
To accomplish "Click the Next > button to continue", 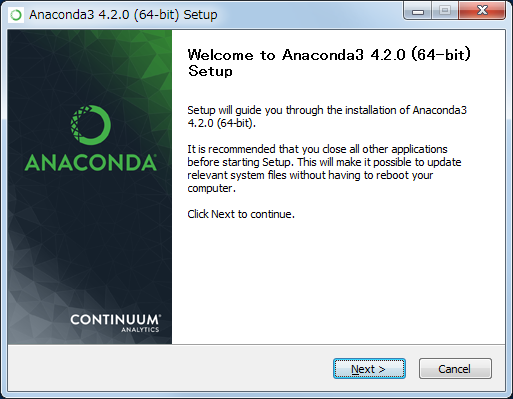I will click(x=369, y=369).
